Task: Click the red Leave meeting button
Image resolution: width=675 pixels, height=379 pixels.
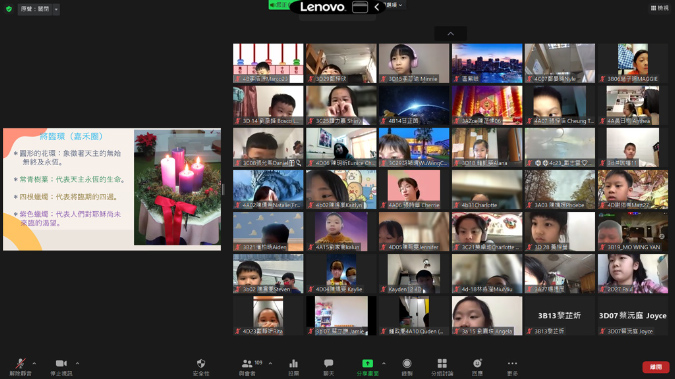Action: 656,367
